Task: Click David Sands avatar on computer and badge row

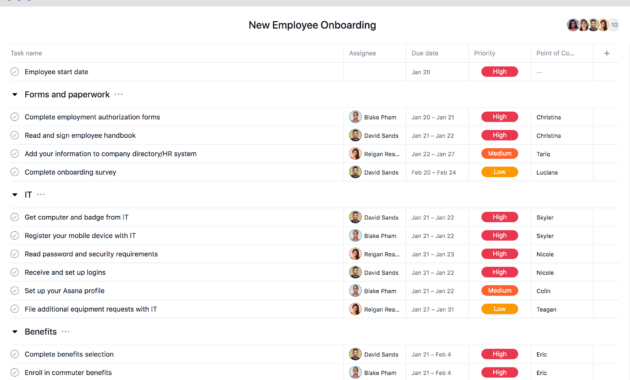Action: tap(355, 217)
